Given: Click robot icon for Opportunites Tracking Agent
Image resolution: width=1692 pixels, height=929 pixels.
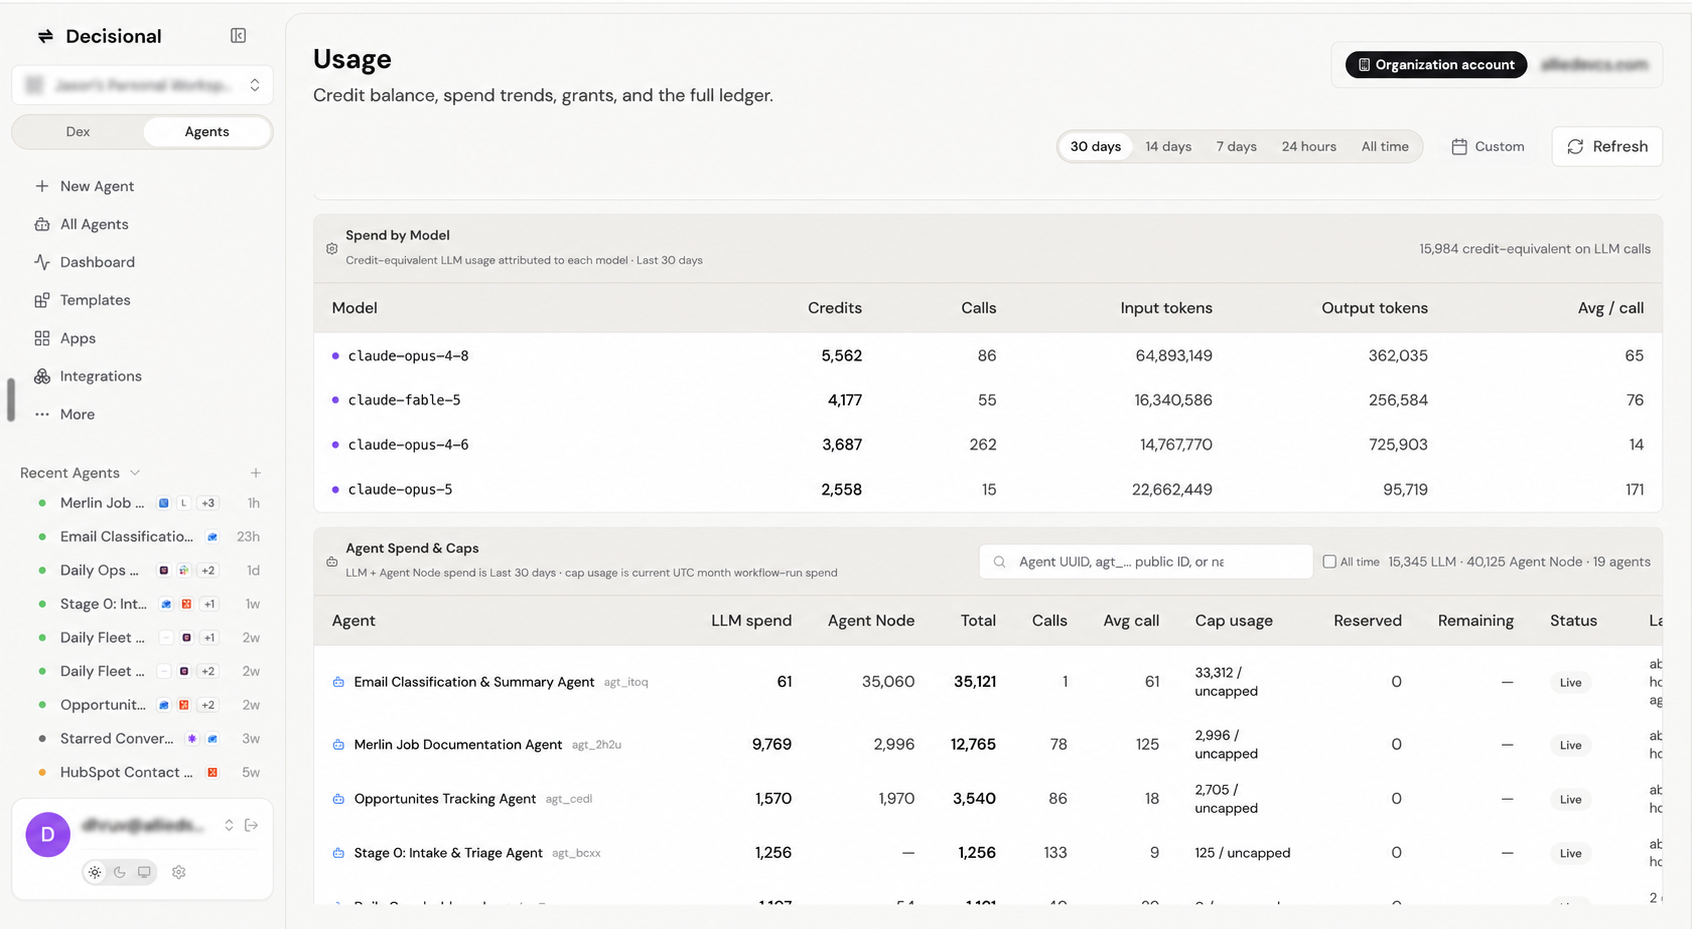Looking at the screenshot, I should click(338, 799).
